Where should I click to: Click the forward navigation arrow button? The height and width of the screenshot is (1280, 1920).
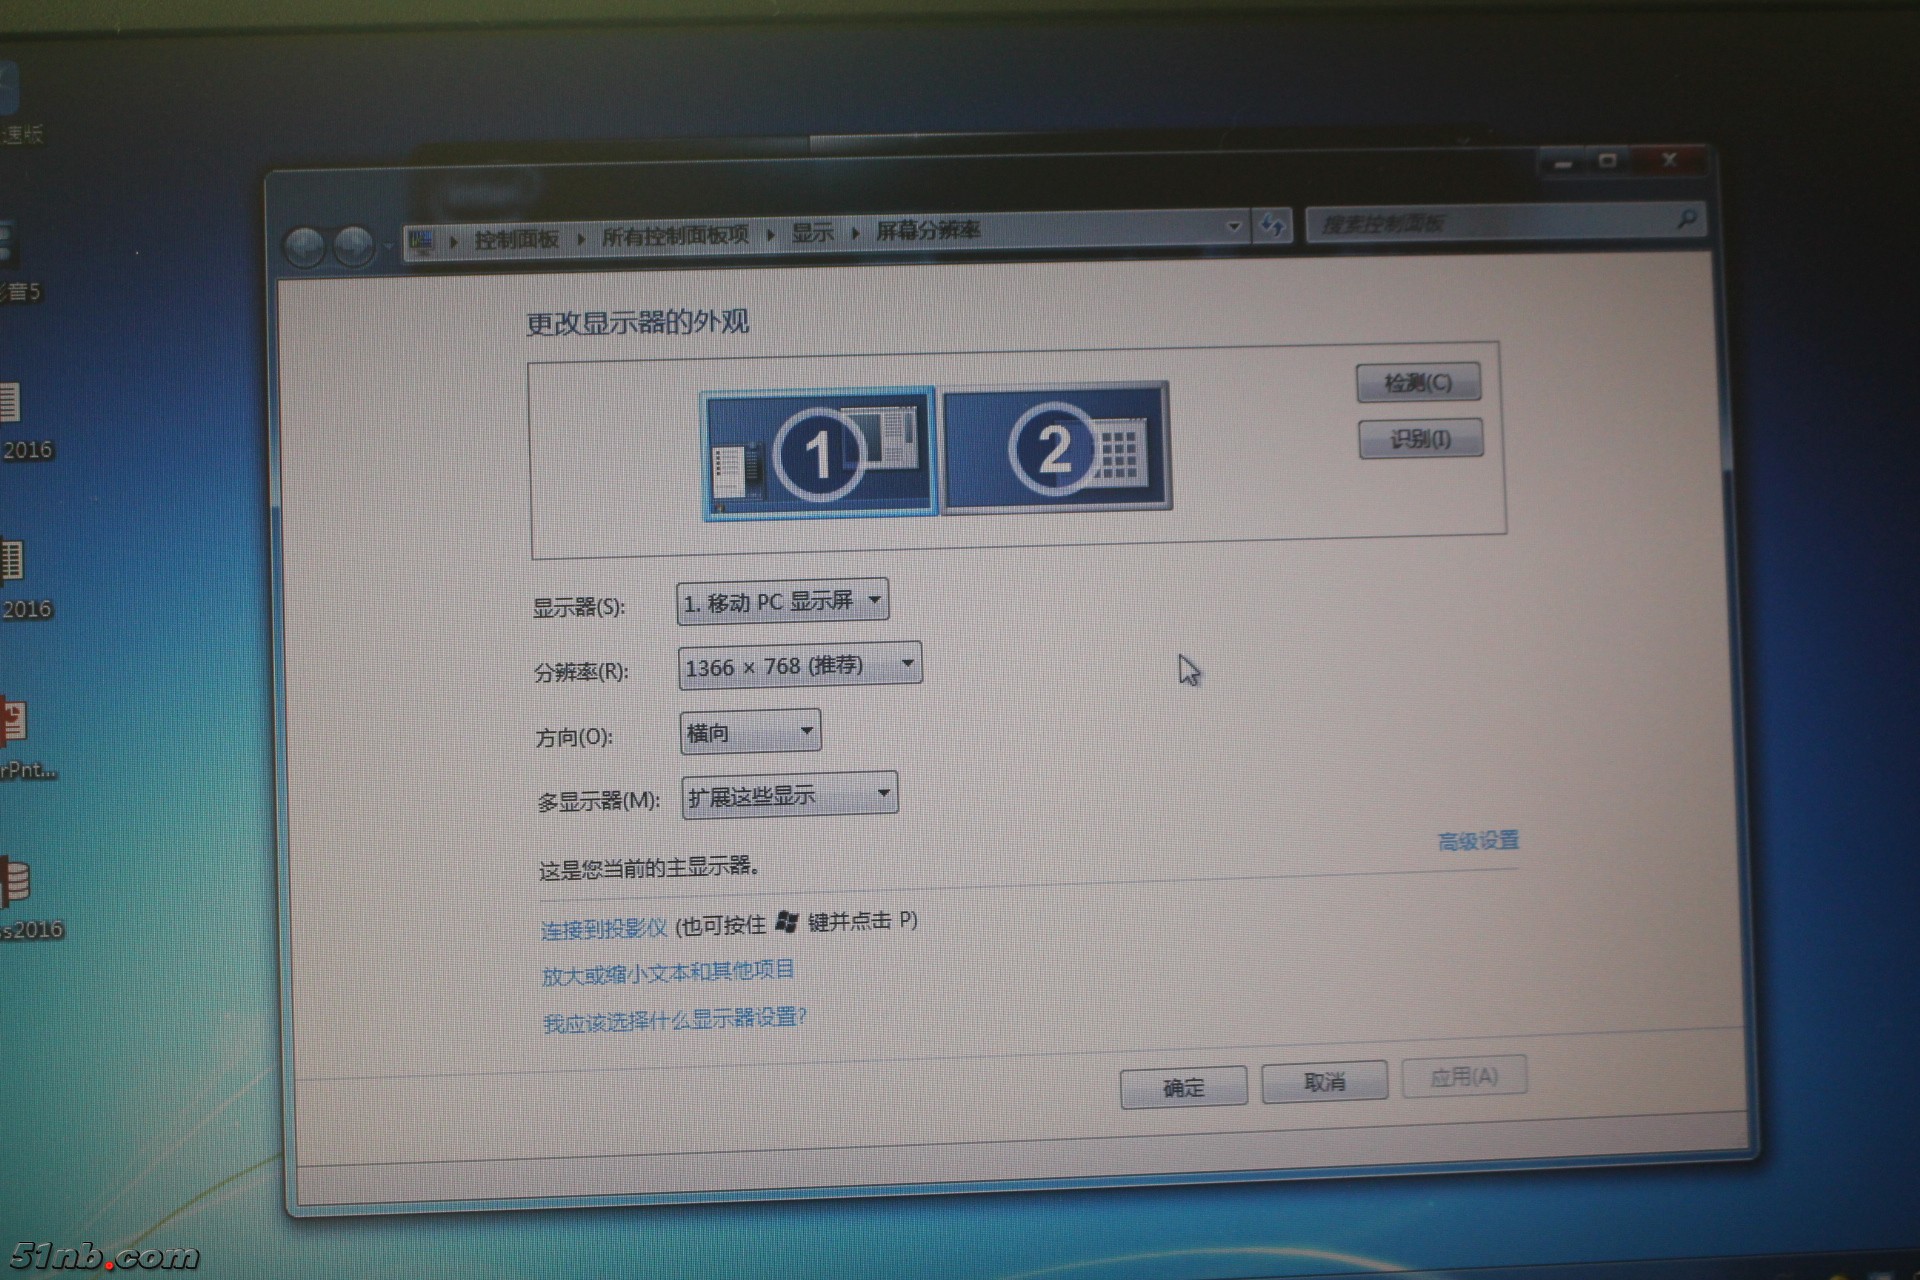[x=353, y=246]
